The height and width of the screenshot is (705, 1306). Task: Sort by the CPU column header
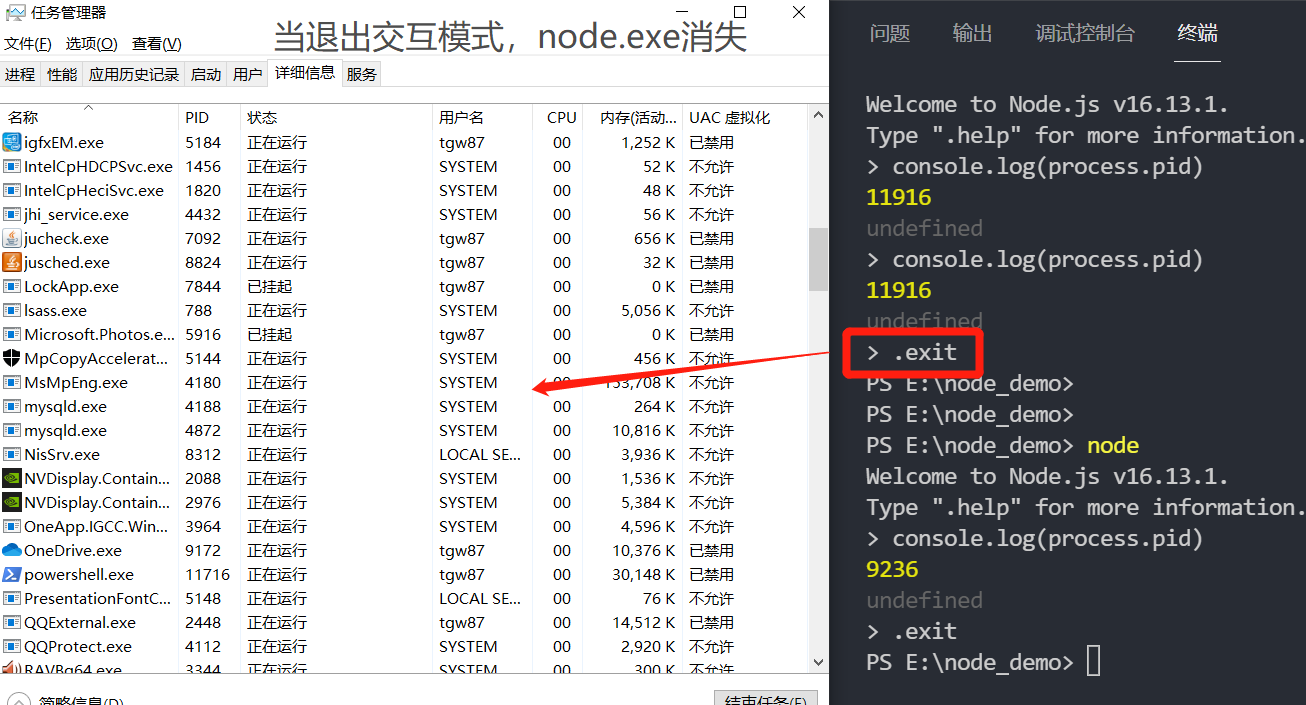(558, 117)
